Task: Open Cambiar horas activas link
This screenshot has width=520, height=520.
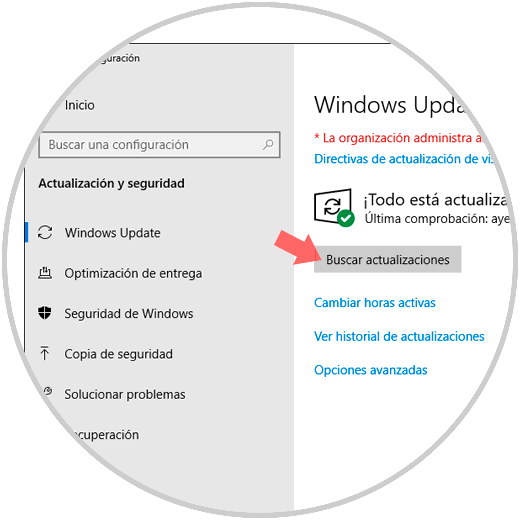Action: [x=375, y=303]
